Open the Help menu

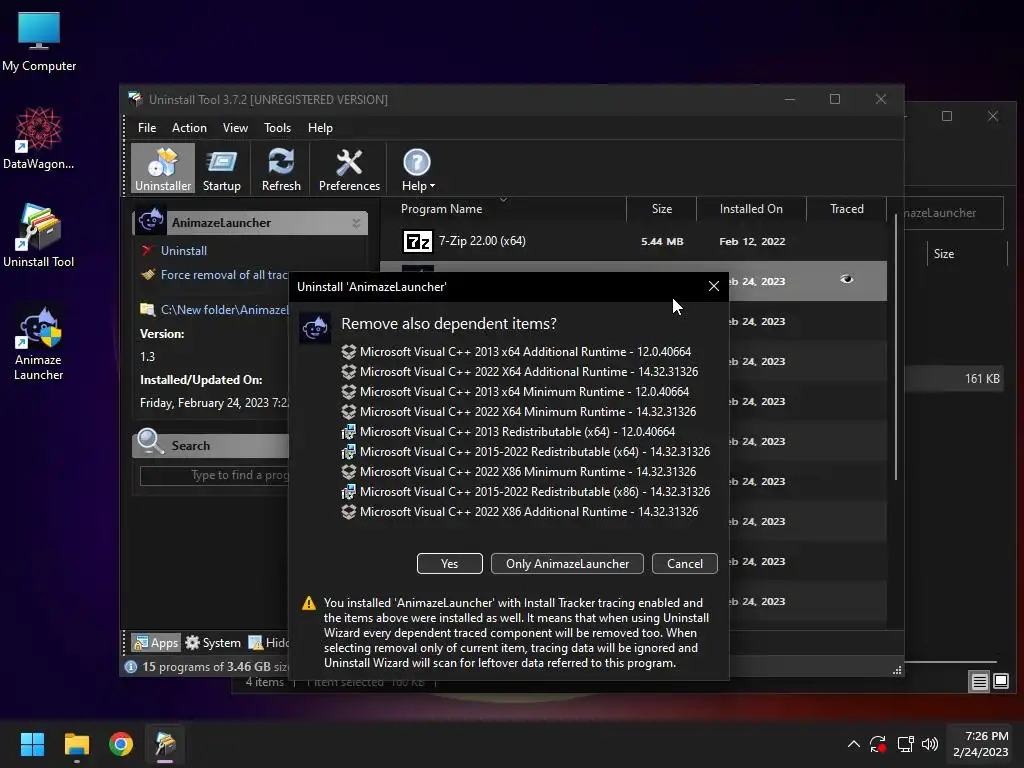click(320, 128)
